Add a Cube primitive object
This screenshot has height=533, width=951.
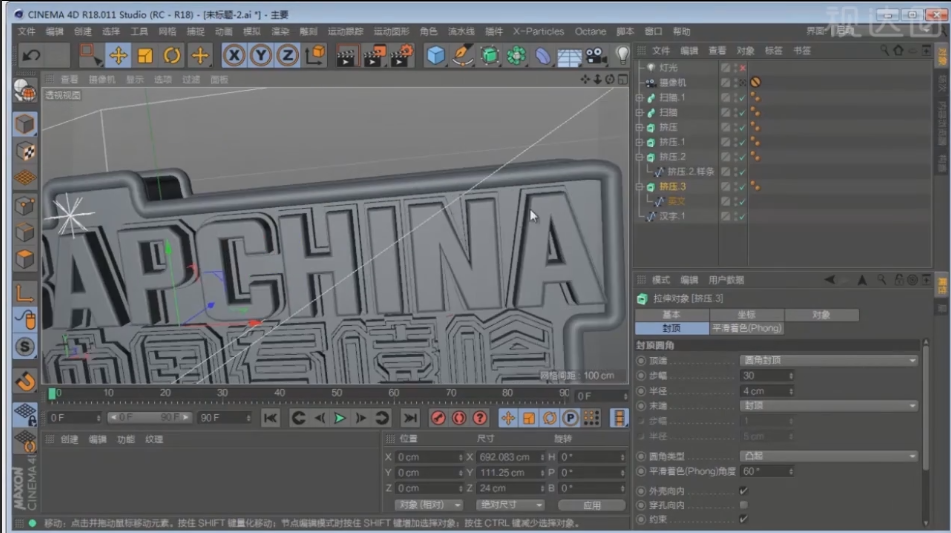[435, 56]
